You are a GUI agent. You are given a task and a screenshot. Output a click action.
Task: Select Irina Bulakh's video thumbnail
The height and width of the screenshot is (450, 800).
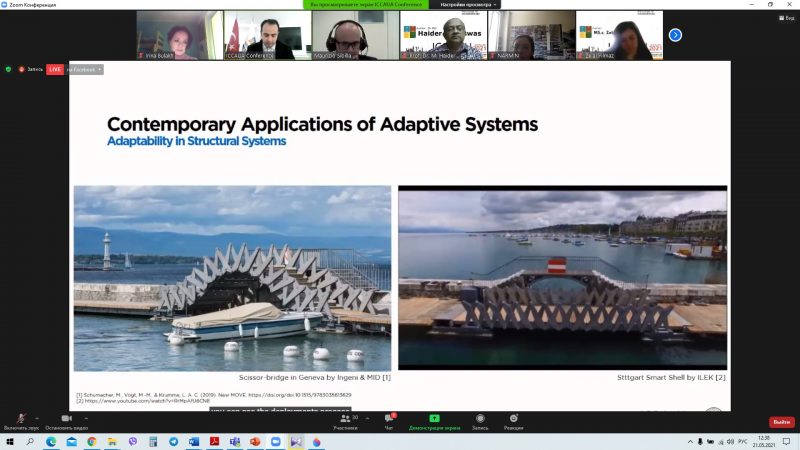(180, 35)
